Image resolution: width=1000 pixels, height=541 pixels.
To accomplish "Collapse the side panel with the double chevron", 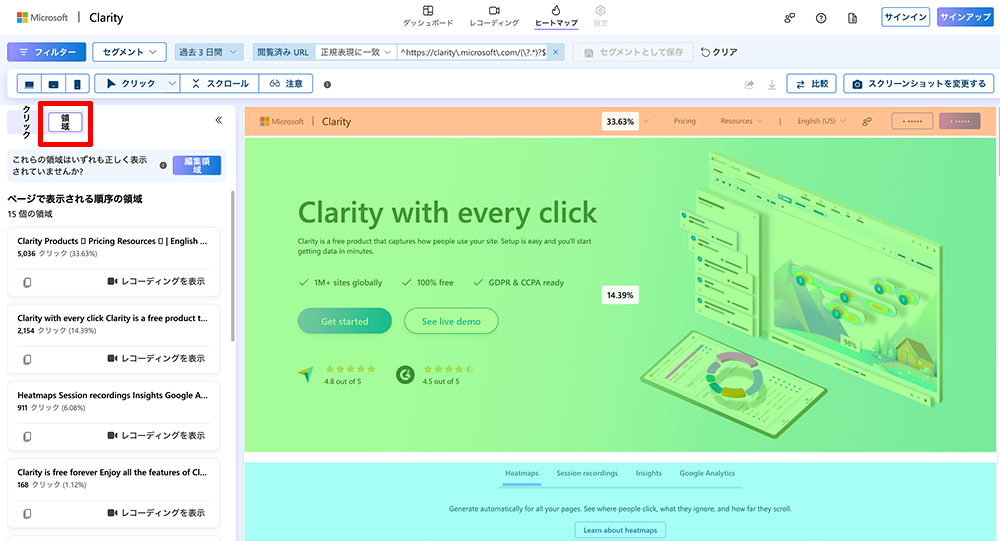I will click(219, 120).
